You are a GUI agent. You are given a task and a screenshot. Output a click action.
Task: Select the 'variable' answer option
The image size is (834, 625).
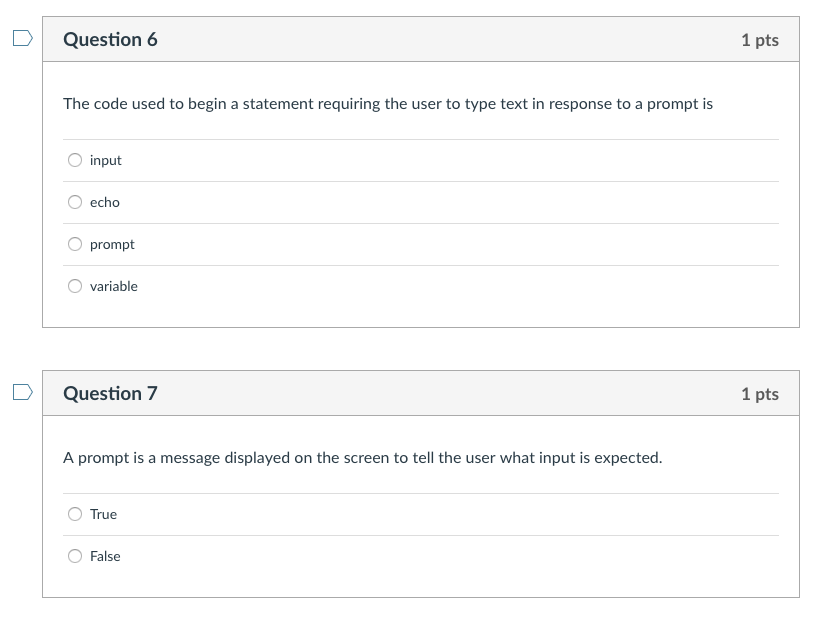point(75,286)
